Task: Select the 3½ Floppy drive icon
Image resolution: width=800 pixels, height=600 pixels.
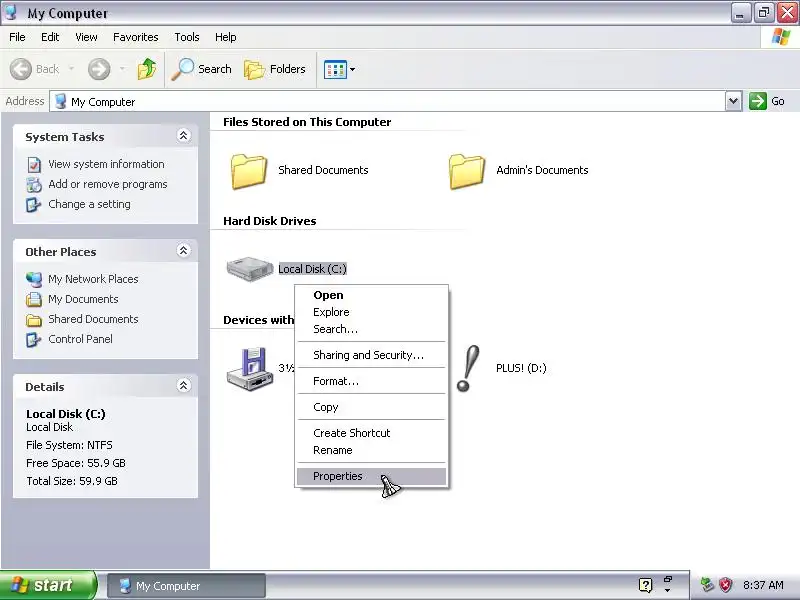Action: [249, 369]
